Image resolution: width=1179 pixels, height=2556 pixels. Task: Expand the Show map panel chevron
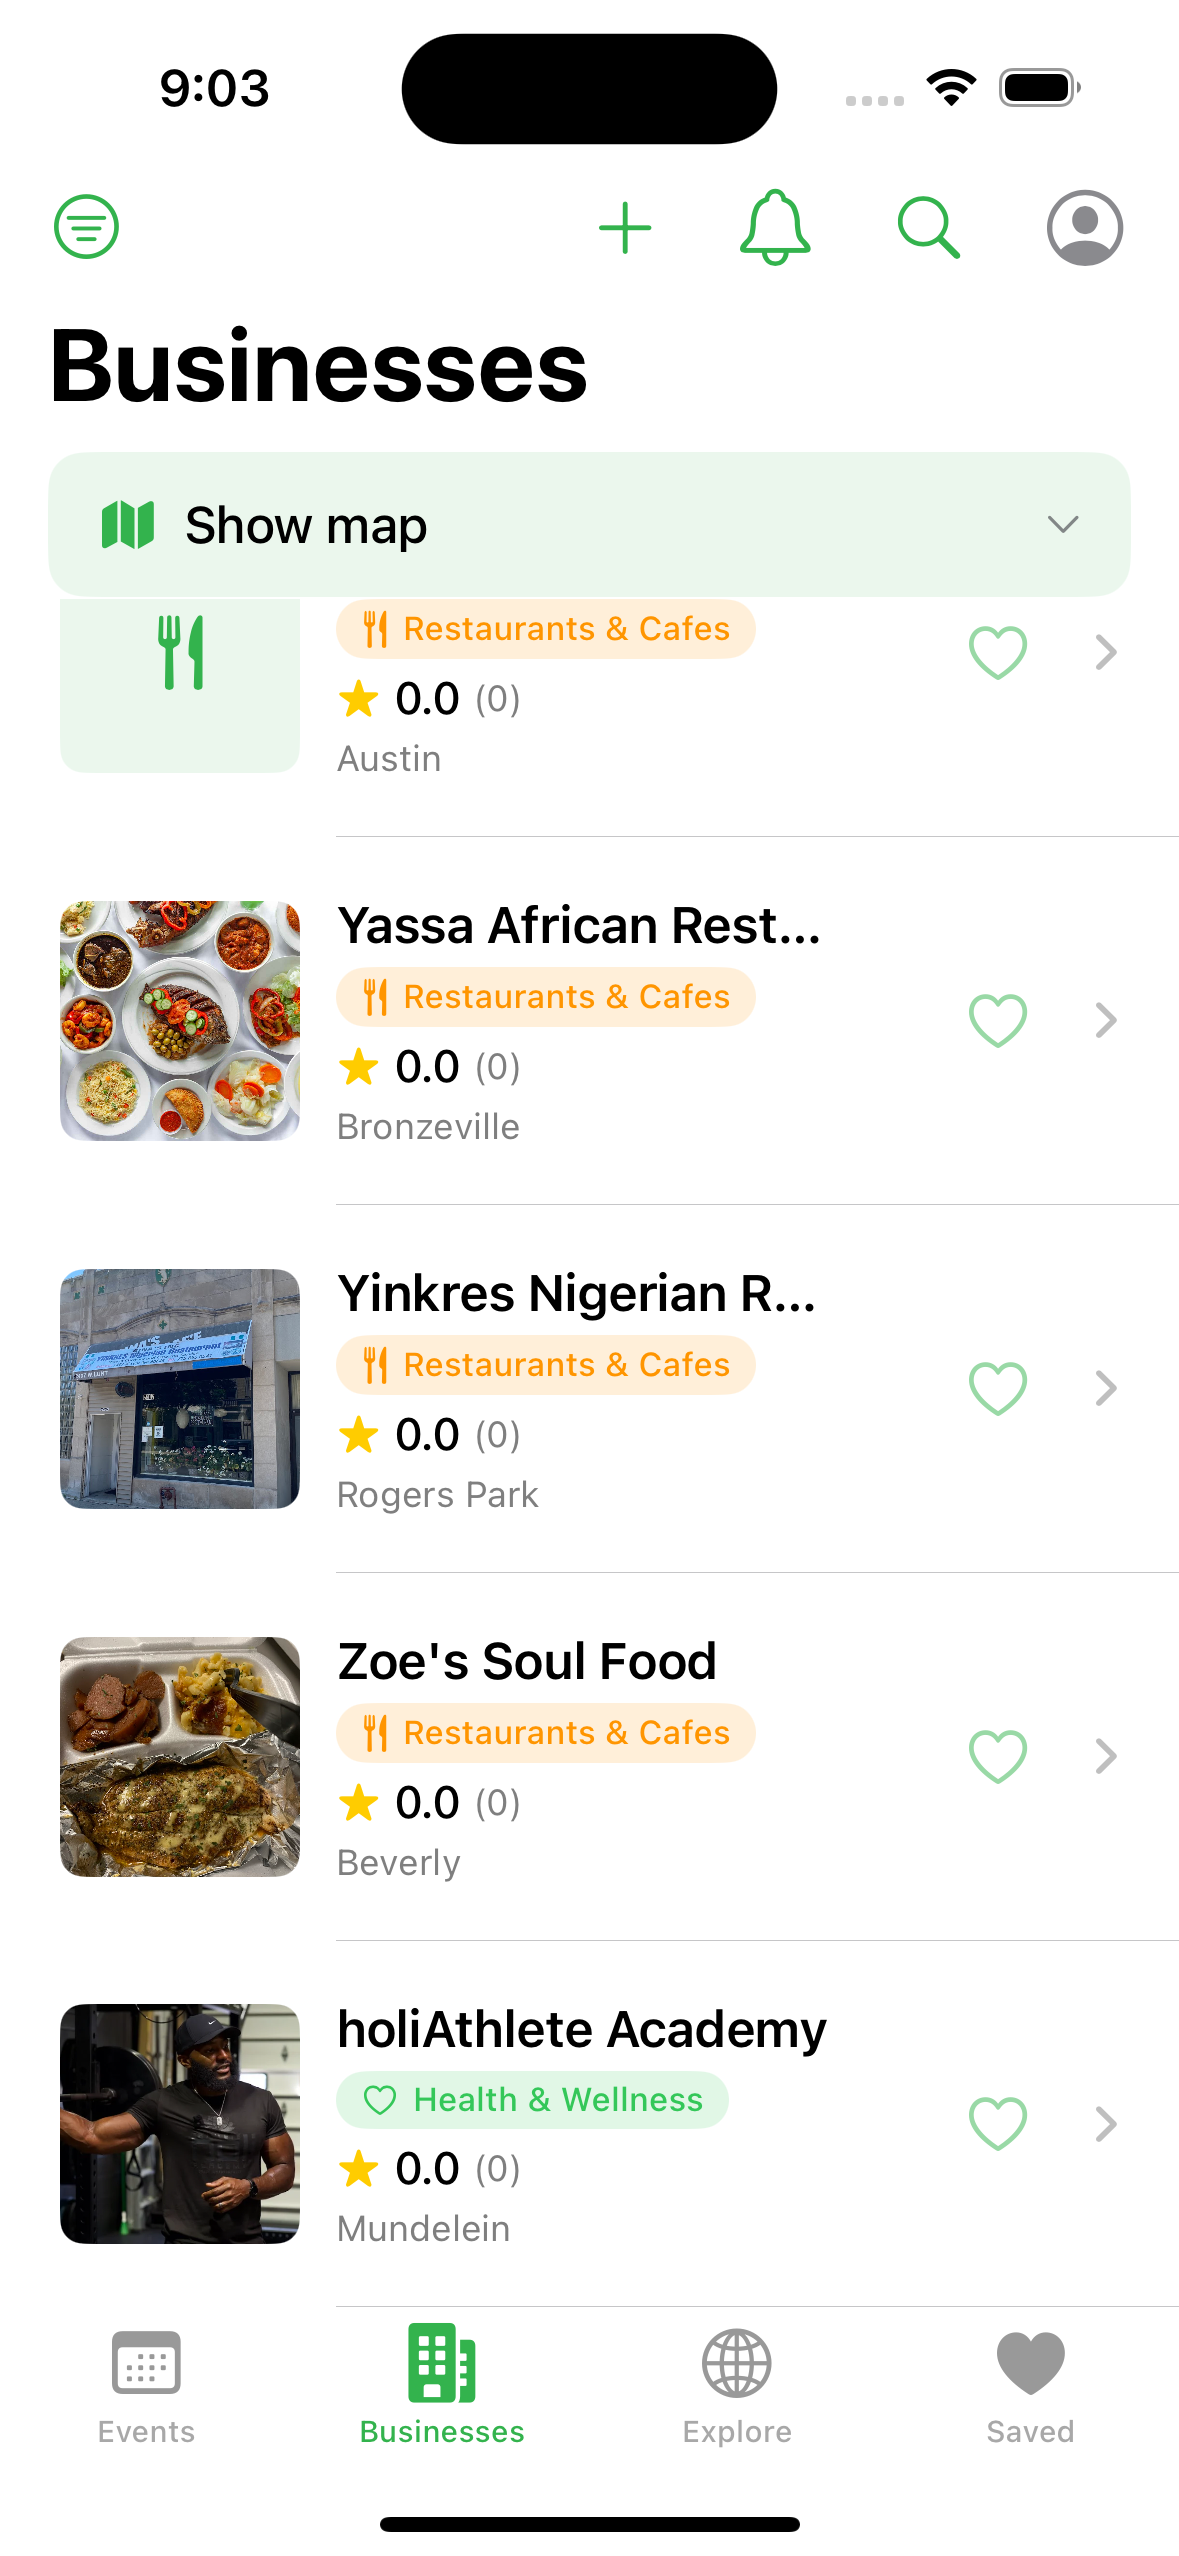coord(1062,525)
